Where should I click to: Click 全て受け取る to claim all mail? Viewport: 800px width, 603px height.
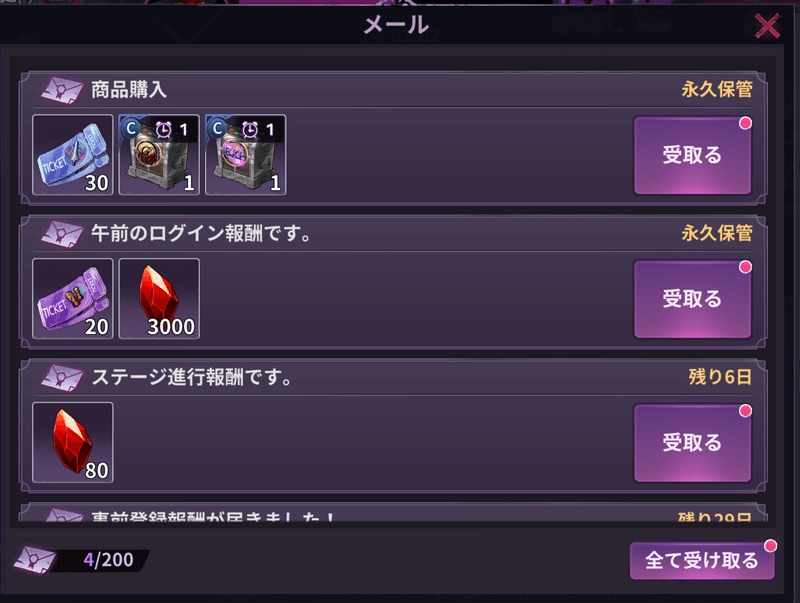702,561
